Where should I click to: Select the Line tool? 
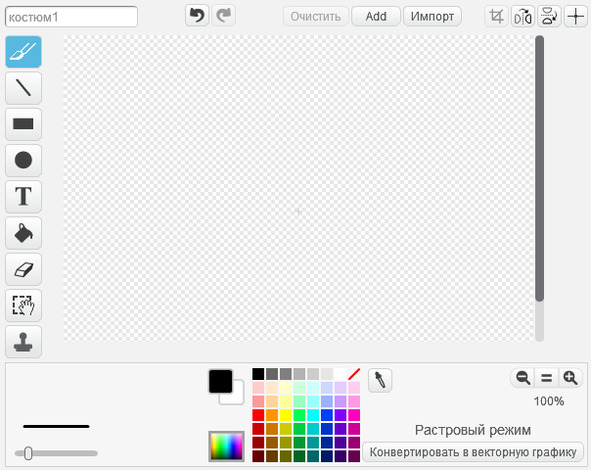[x=23, y=88]
